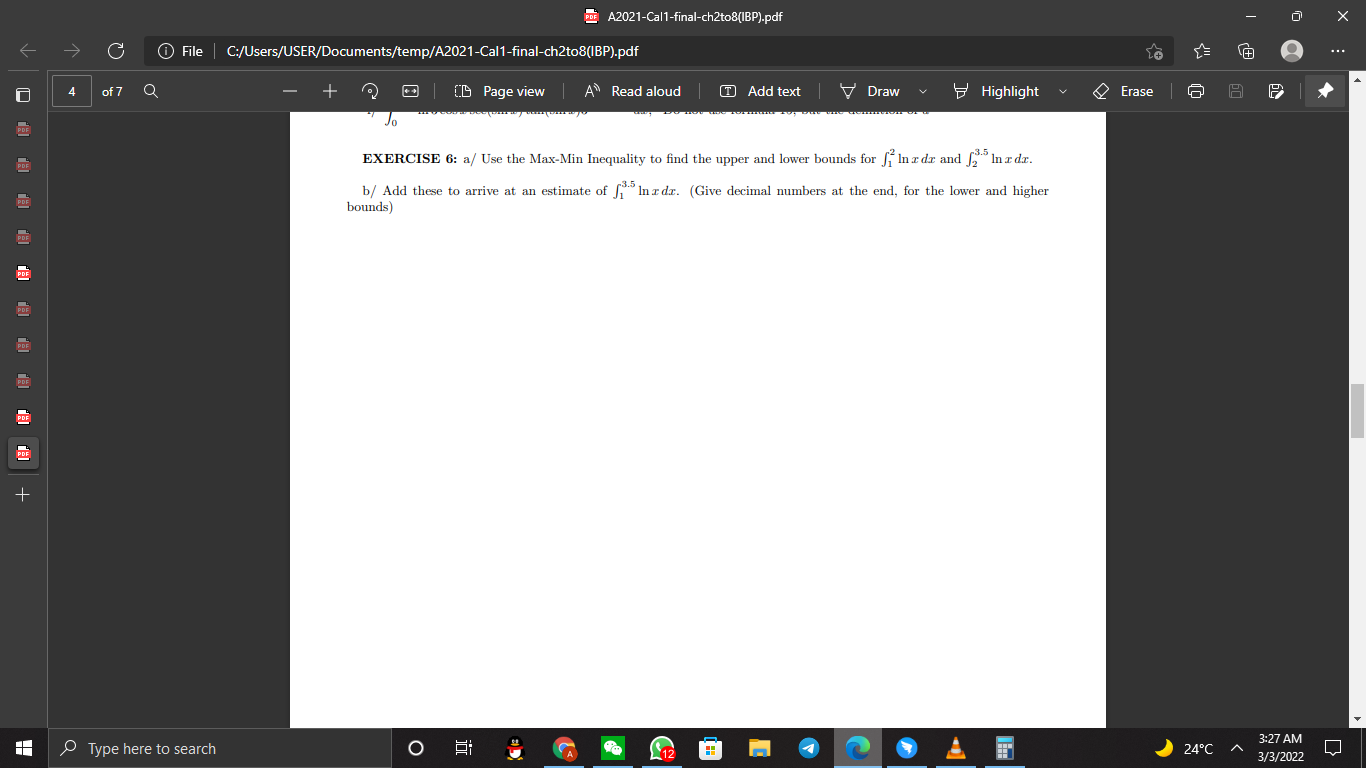Open the Settings and more menu
Viewport: 1366px width, 768px height.
[x=1338, y=50]
